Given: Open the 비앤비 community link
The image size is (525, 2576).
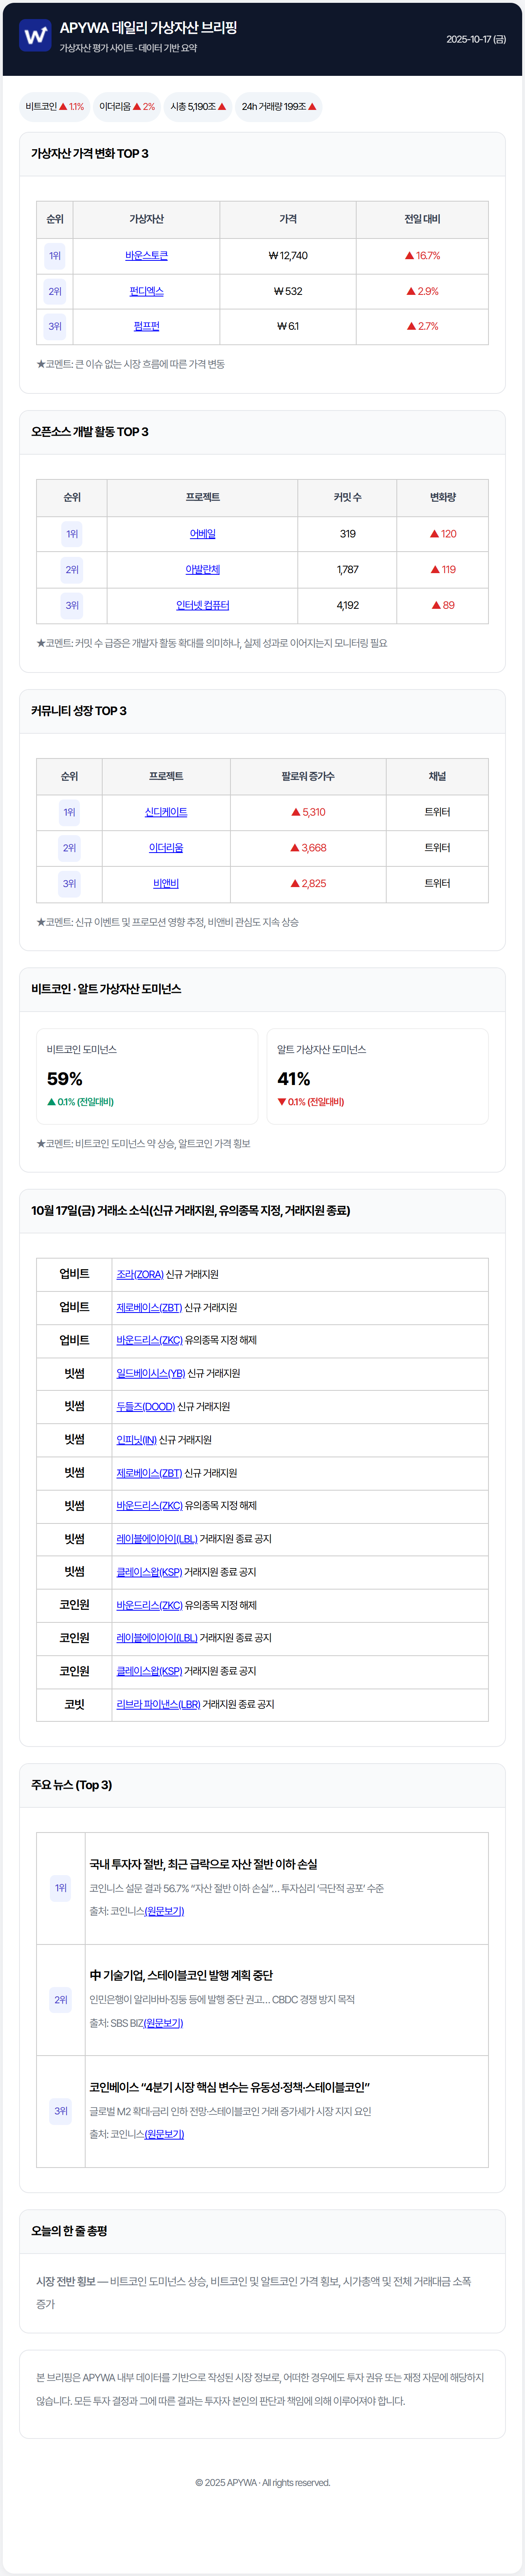Looking at the screenshot, I should [166, 883].
